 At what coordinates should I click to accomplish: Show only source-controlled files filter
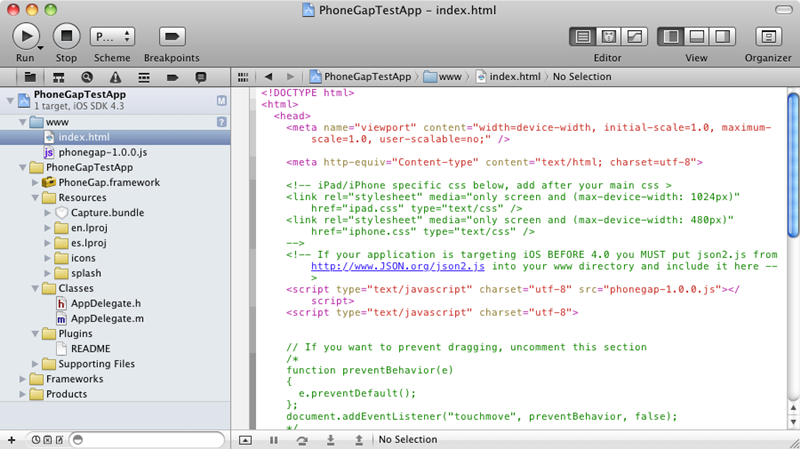(47, 440)
